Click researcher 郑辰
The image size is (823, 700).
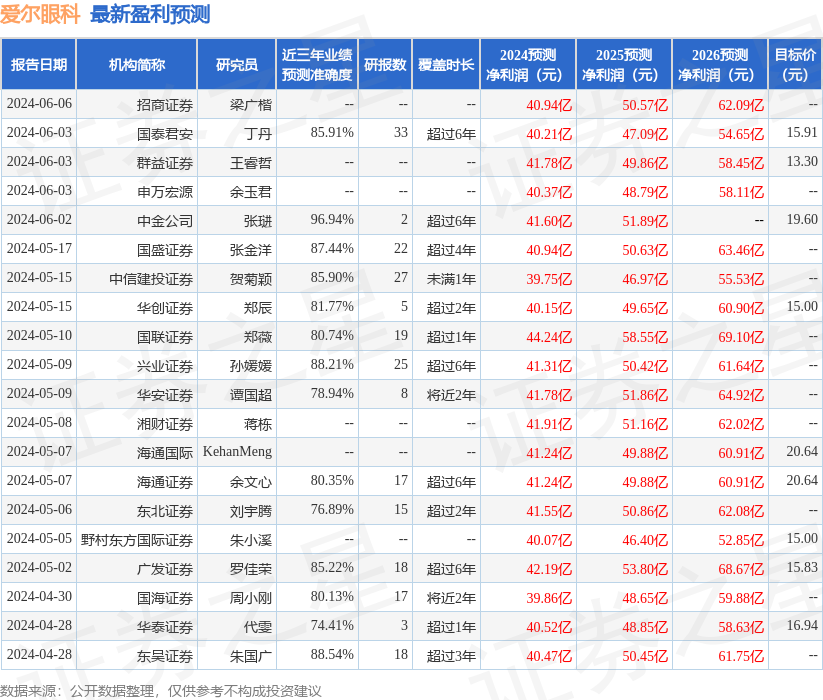coord(258,308)
